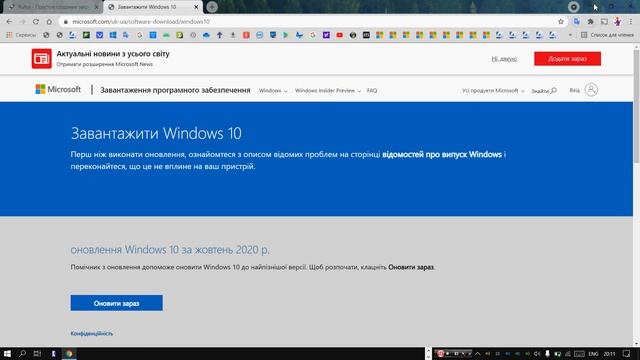Close the first inactive browser tab

97,7
